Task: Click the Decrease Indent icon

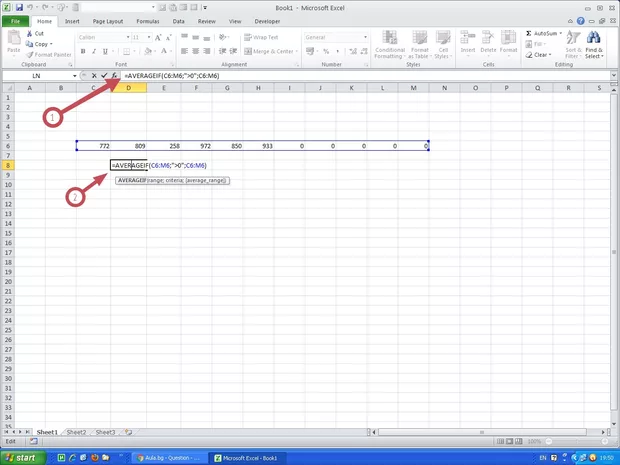Action: tap(223, 51)
